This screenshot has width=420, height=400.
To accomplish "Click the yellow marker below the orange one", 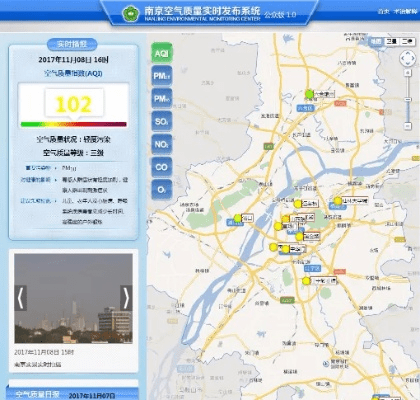I will [278, 226].
